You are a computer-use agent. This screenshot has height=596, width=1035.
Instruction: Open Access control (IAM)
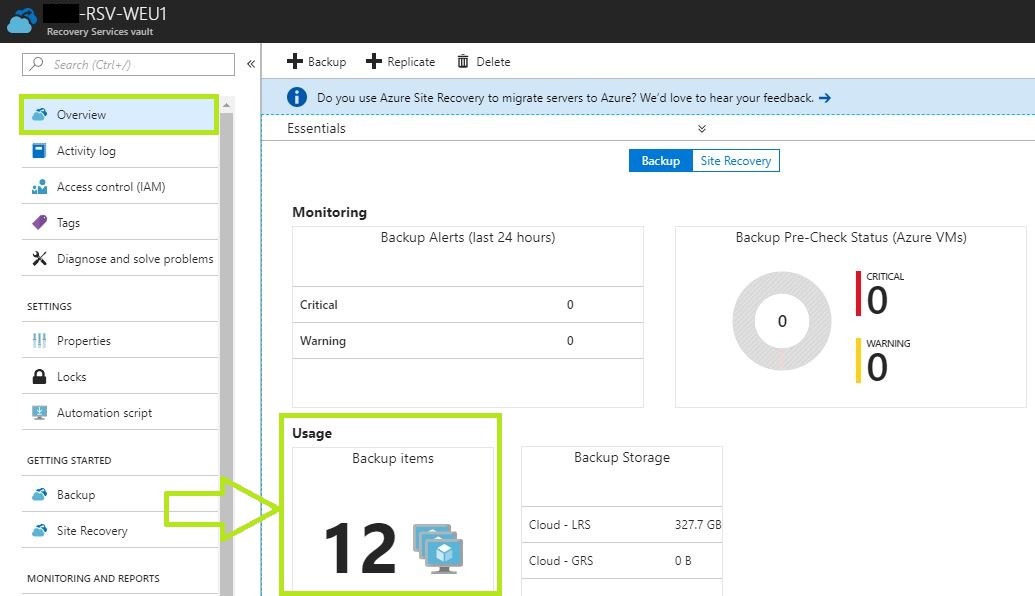[119, 187]
